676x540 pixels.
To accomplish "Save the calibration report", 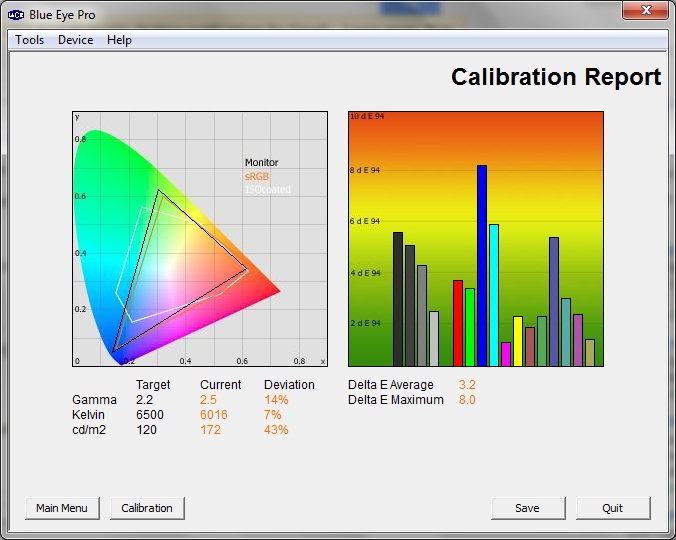I will coord(528,508).
